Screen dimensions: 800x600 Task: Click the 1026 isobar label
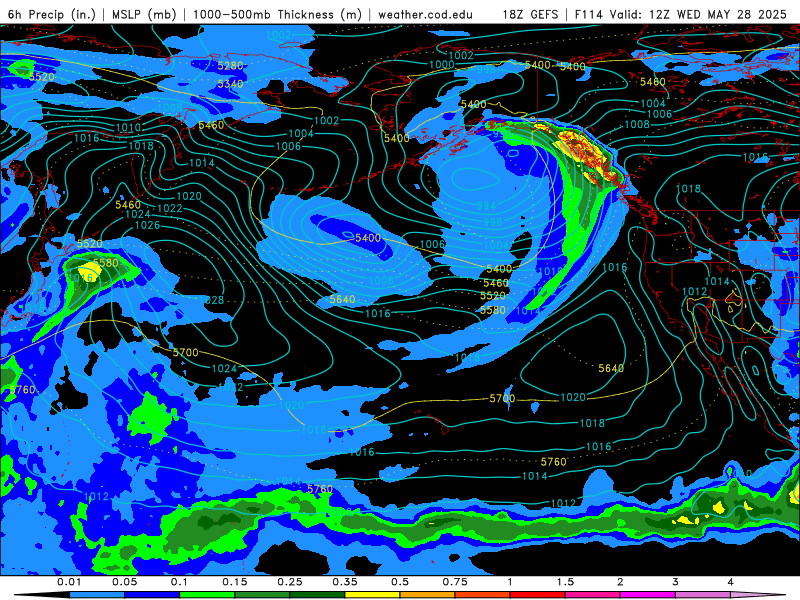147,225
